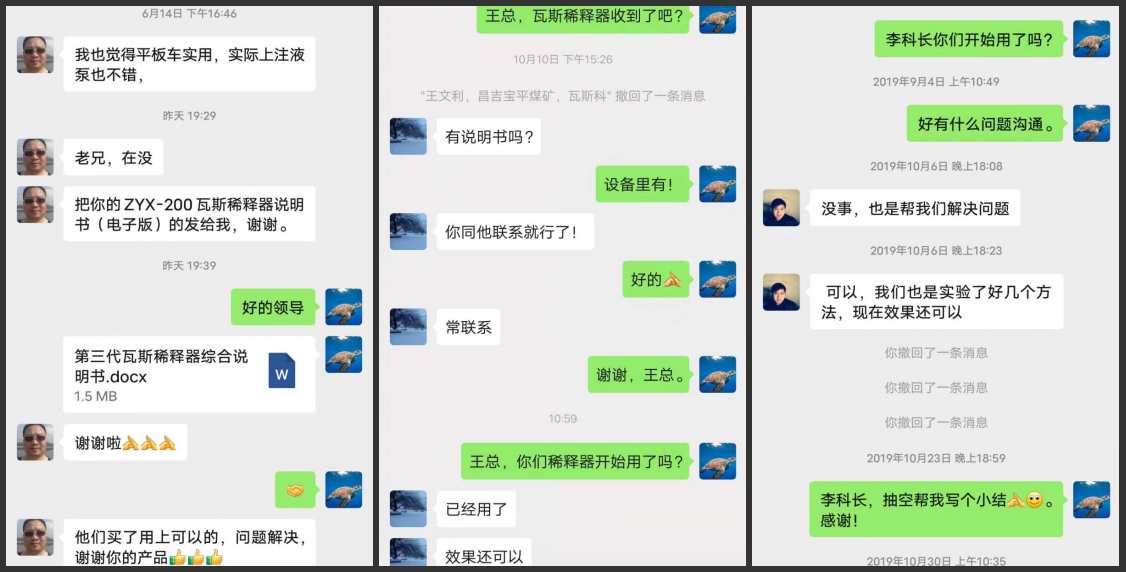Select the 李科长你们开始用了吗？ message bubble
Image resolution: width=1126 pixels, height=572 pixels.
tap(968, 39)
